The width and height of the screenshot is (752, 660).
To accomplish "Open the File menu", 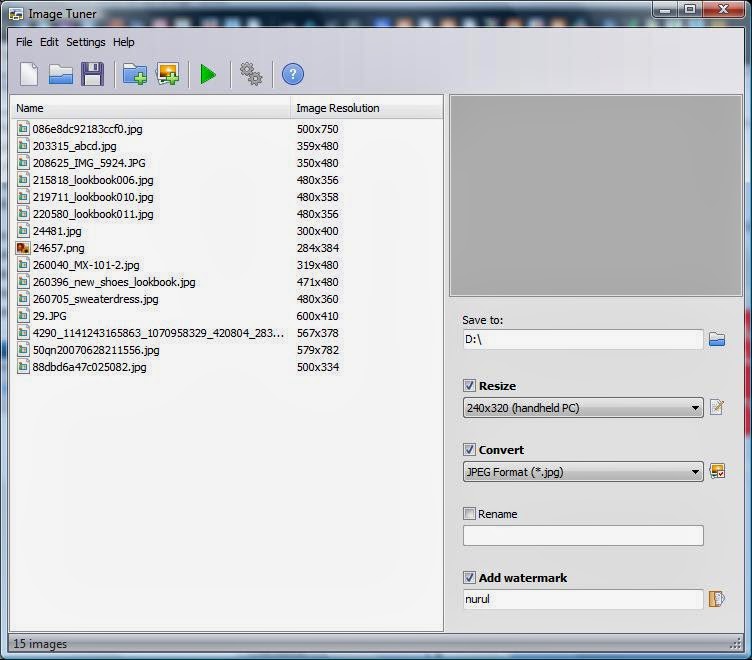I will [24, 42].
